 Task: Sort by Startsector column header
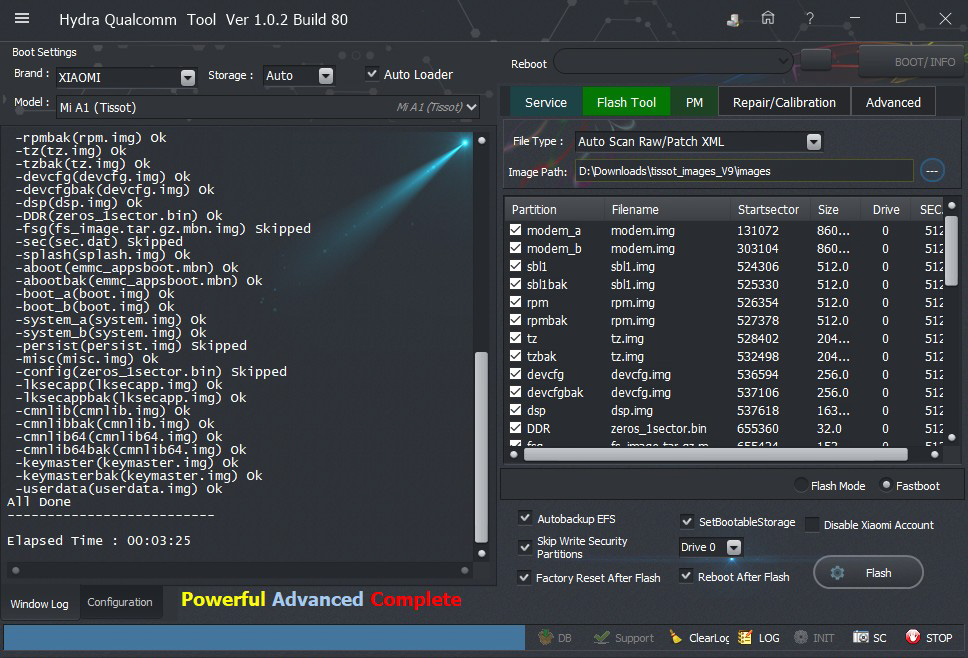(x=768, y=209)
